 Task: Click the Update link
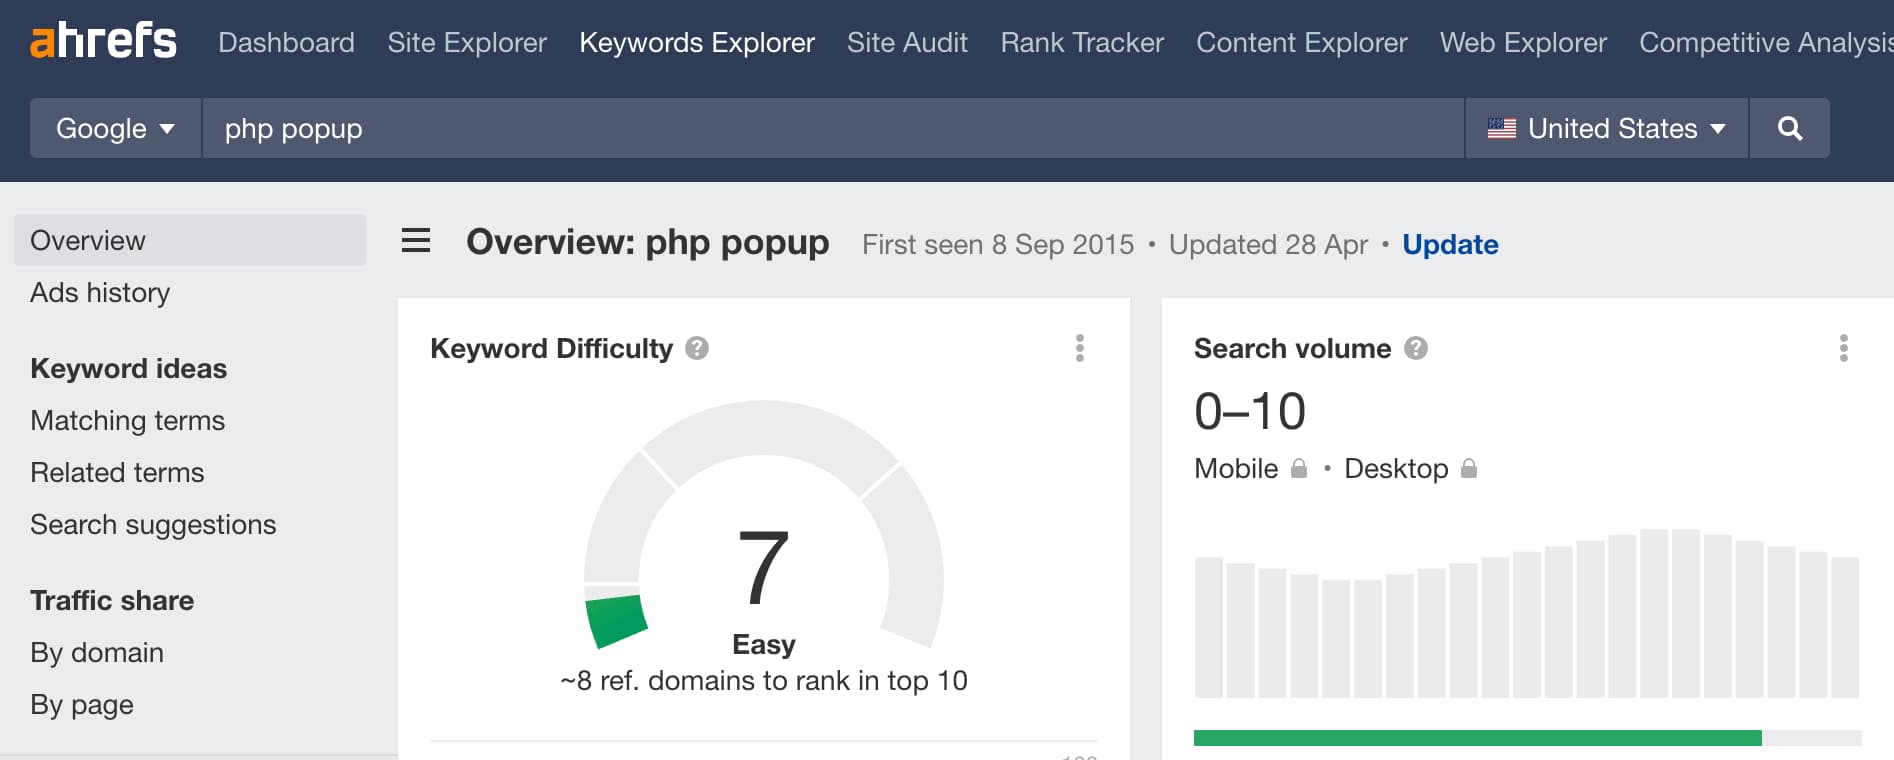[x=1450, y=244]
